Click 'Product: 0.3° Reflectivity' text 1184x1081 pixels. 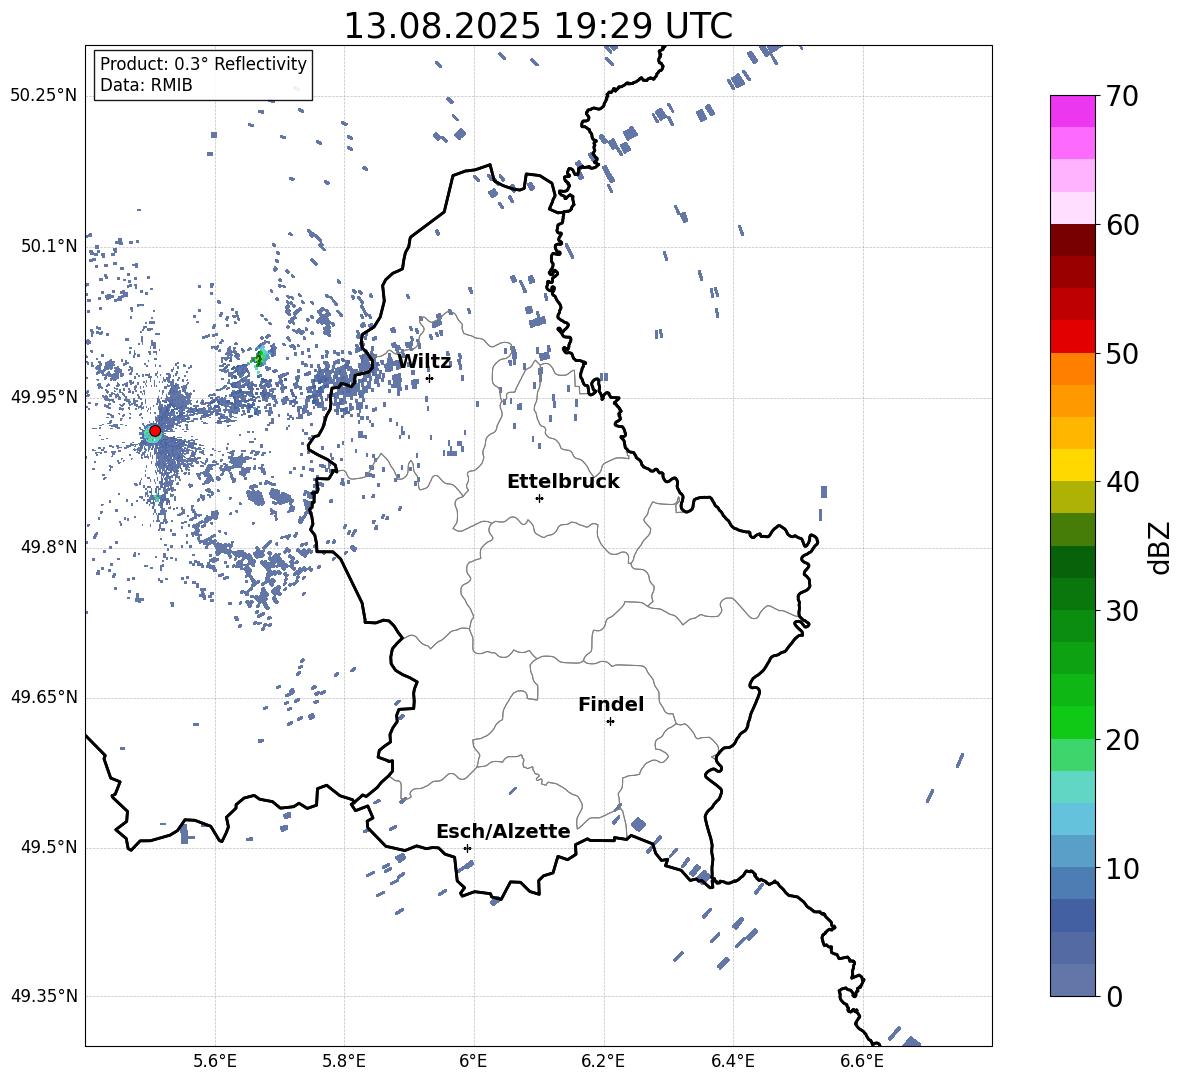point(203,63)
